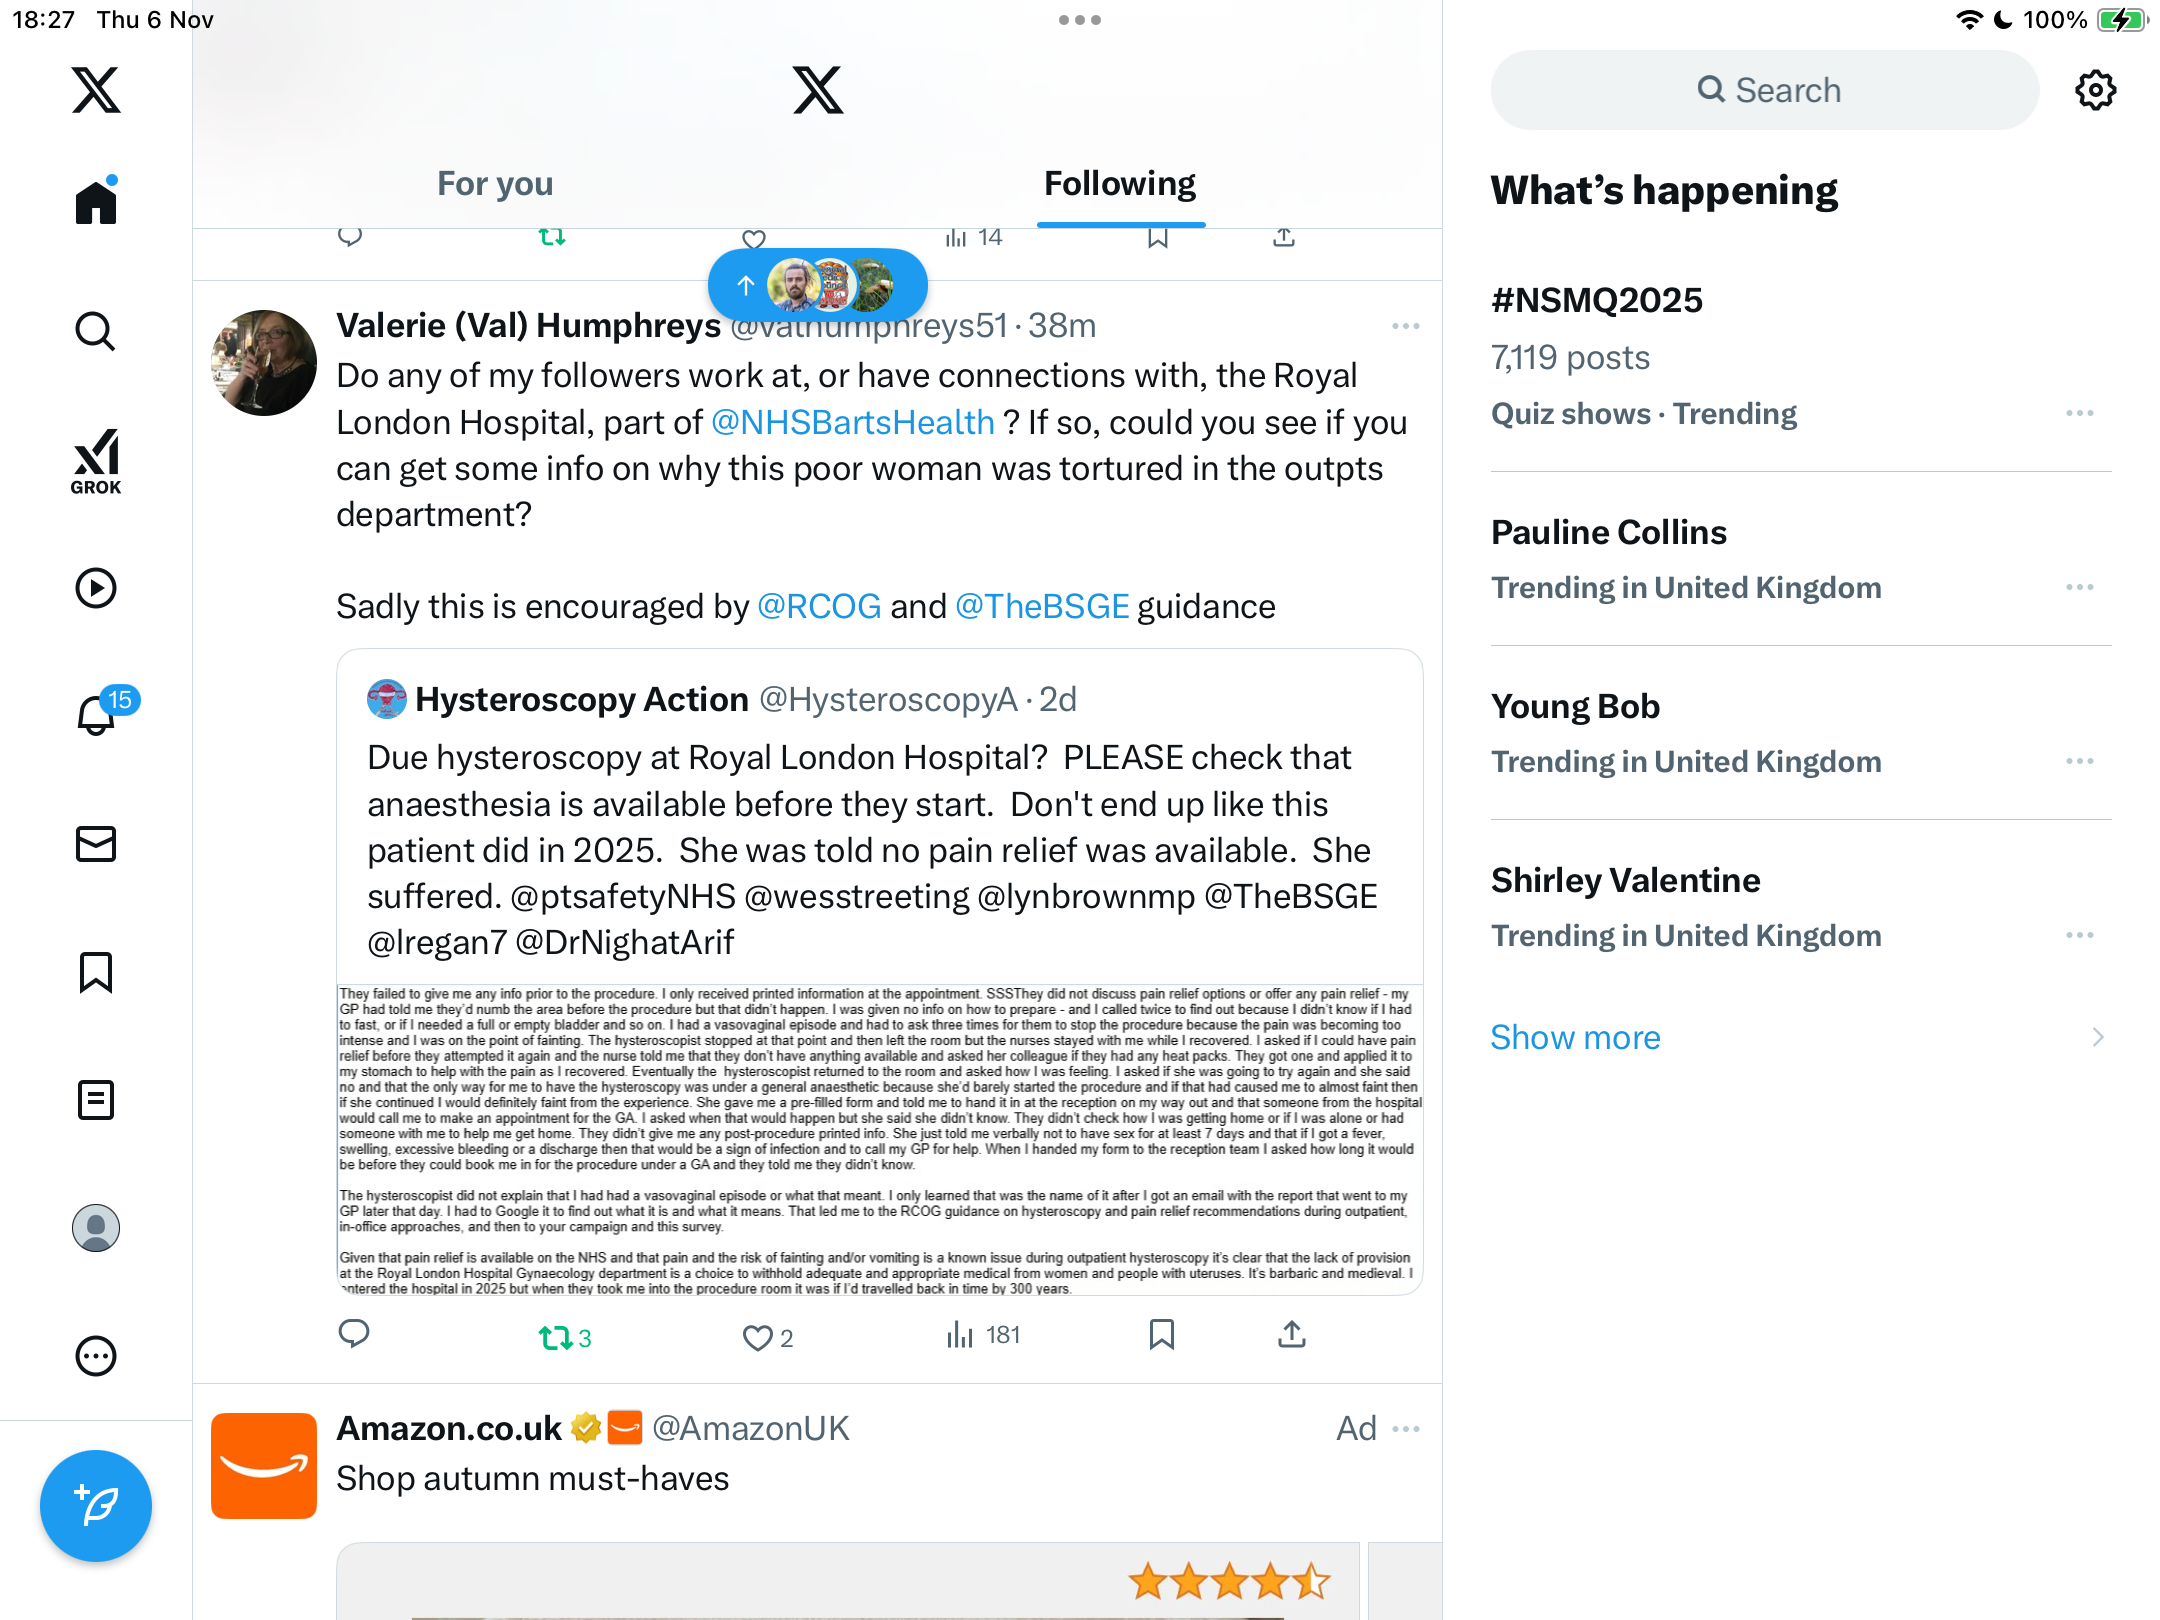Open direct messages envelope
Screen dimensions: 2160x1620
(96, 844)
